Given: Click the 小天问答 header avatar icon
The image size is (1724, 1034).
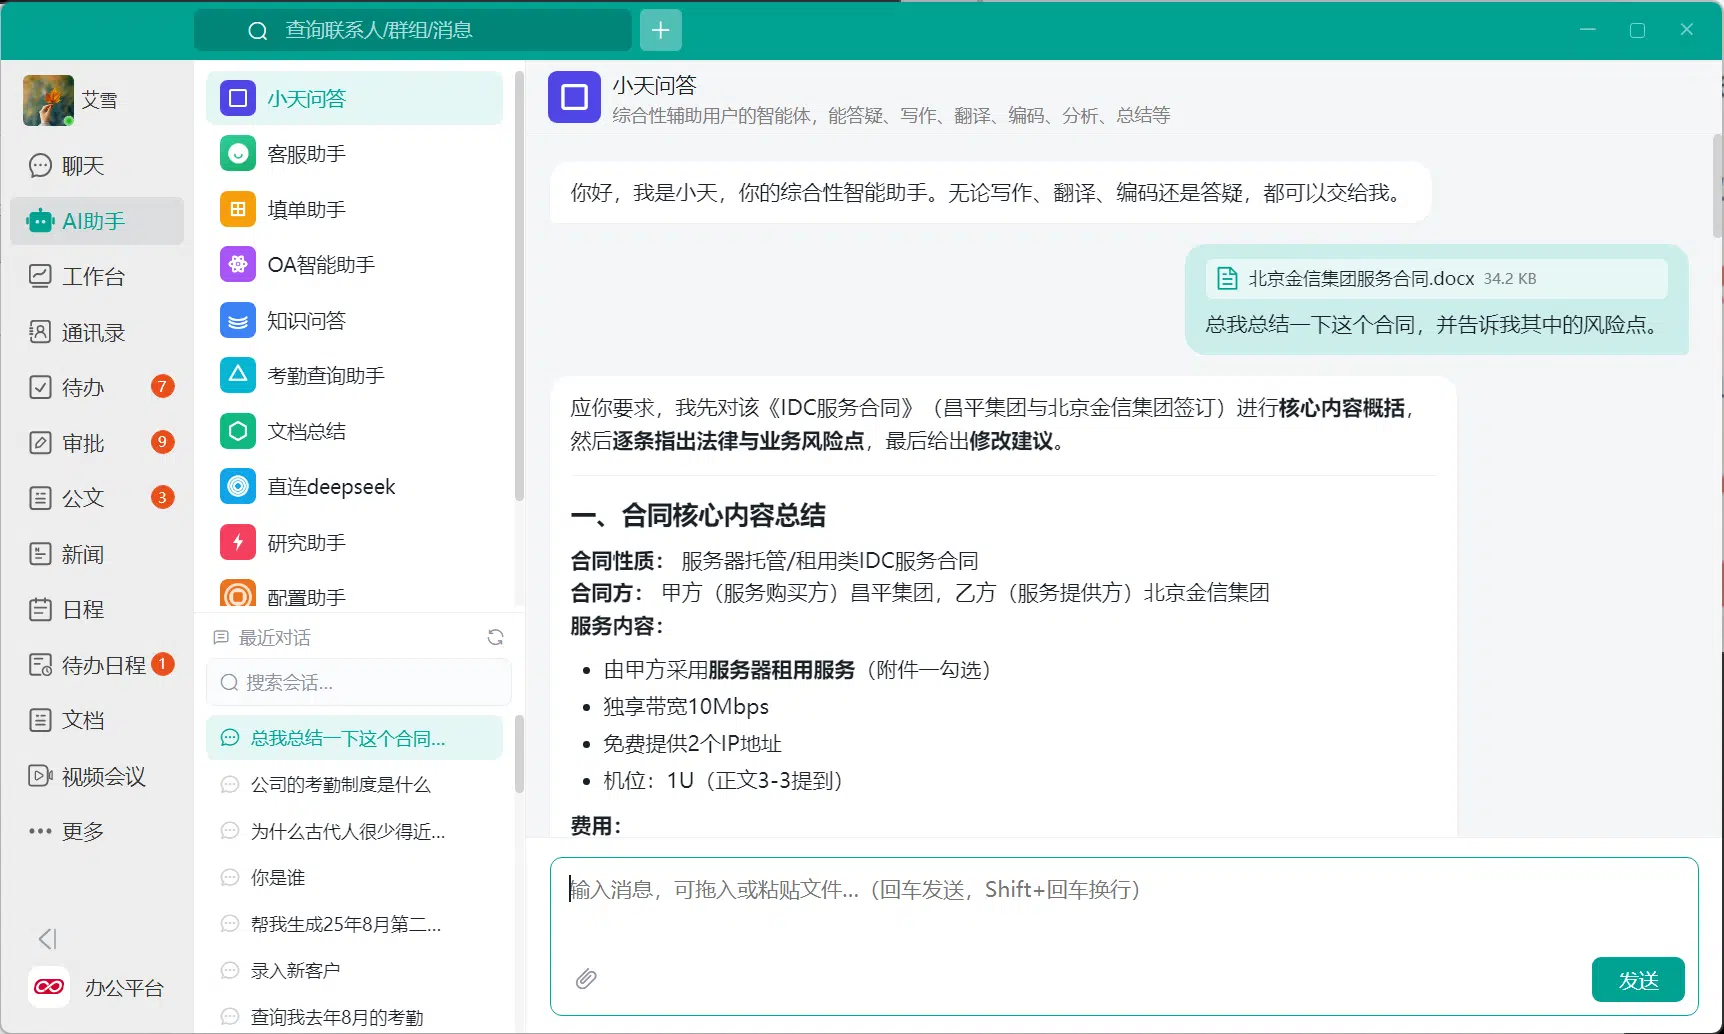Looking at the screenshot, I should (x=574, y=97).
